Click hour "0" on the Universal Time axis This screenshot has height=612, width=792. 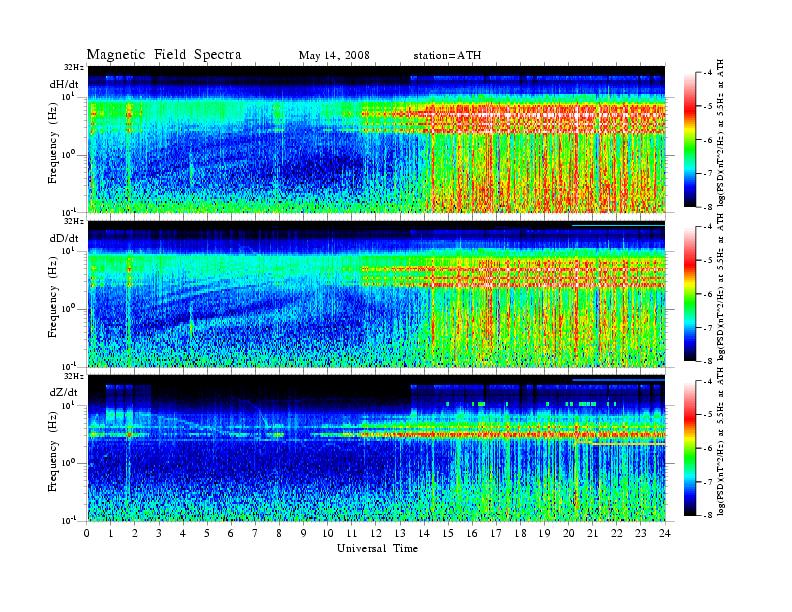87,533
